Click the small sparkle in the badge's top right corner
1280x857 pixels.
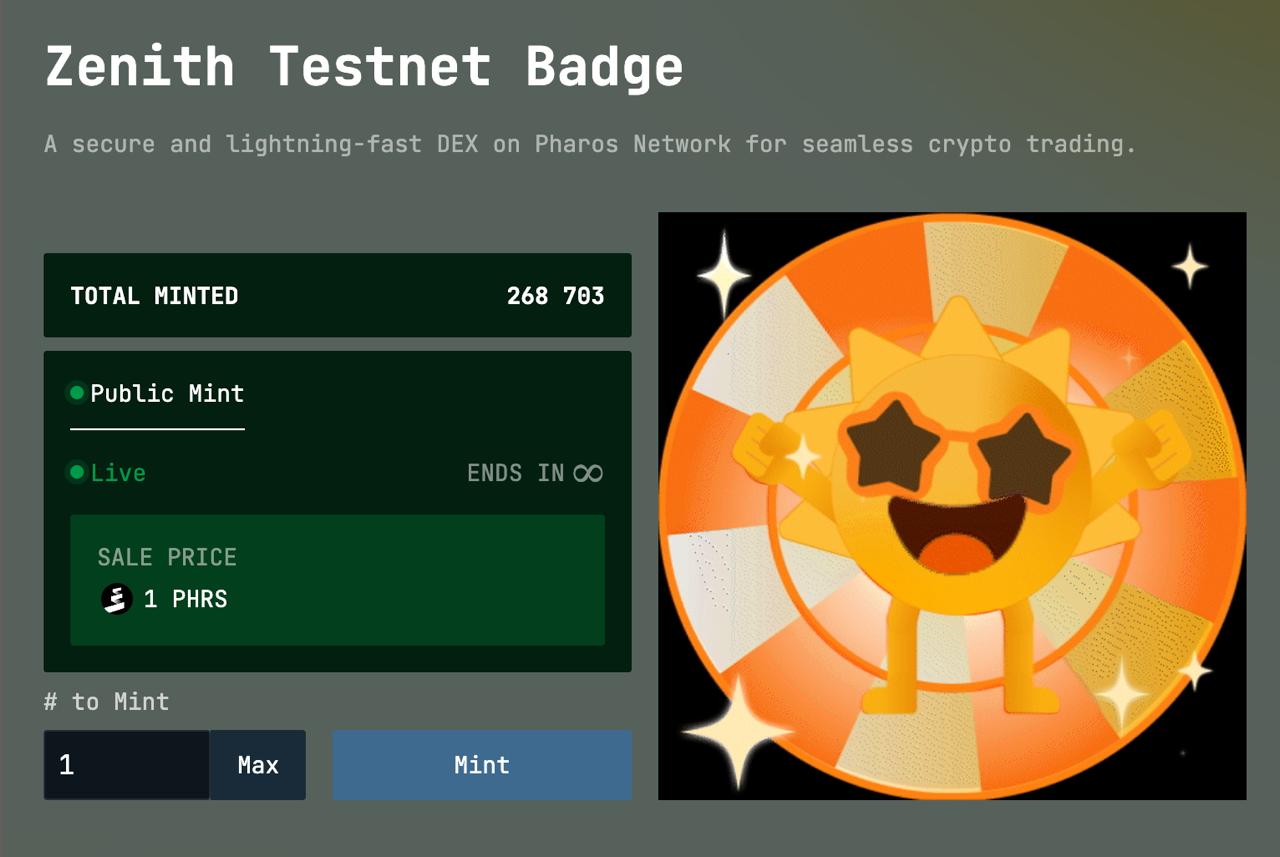click(1189, 266)
